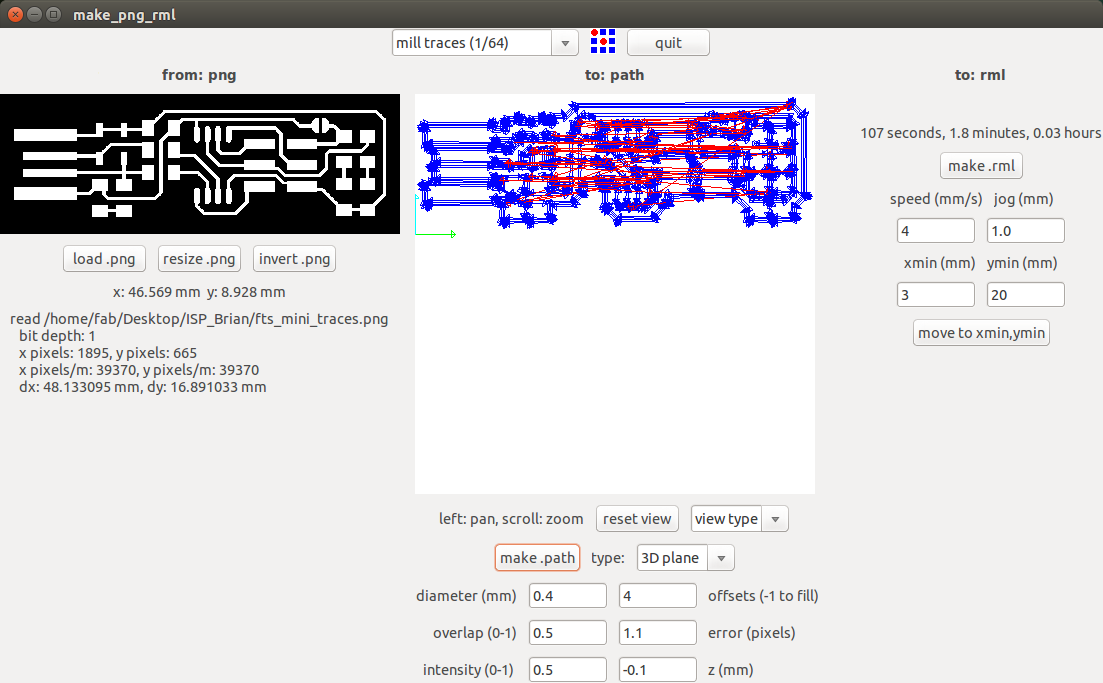Click the make .rml button

pyautogui.click(x=981, y=166)
